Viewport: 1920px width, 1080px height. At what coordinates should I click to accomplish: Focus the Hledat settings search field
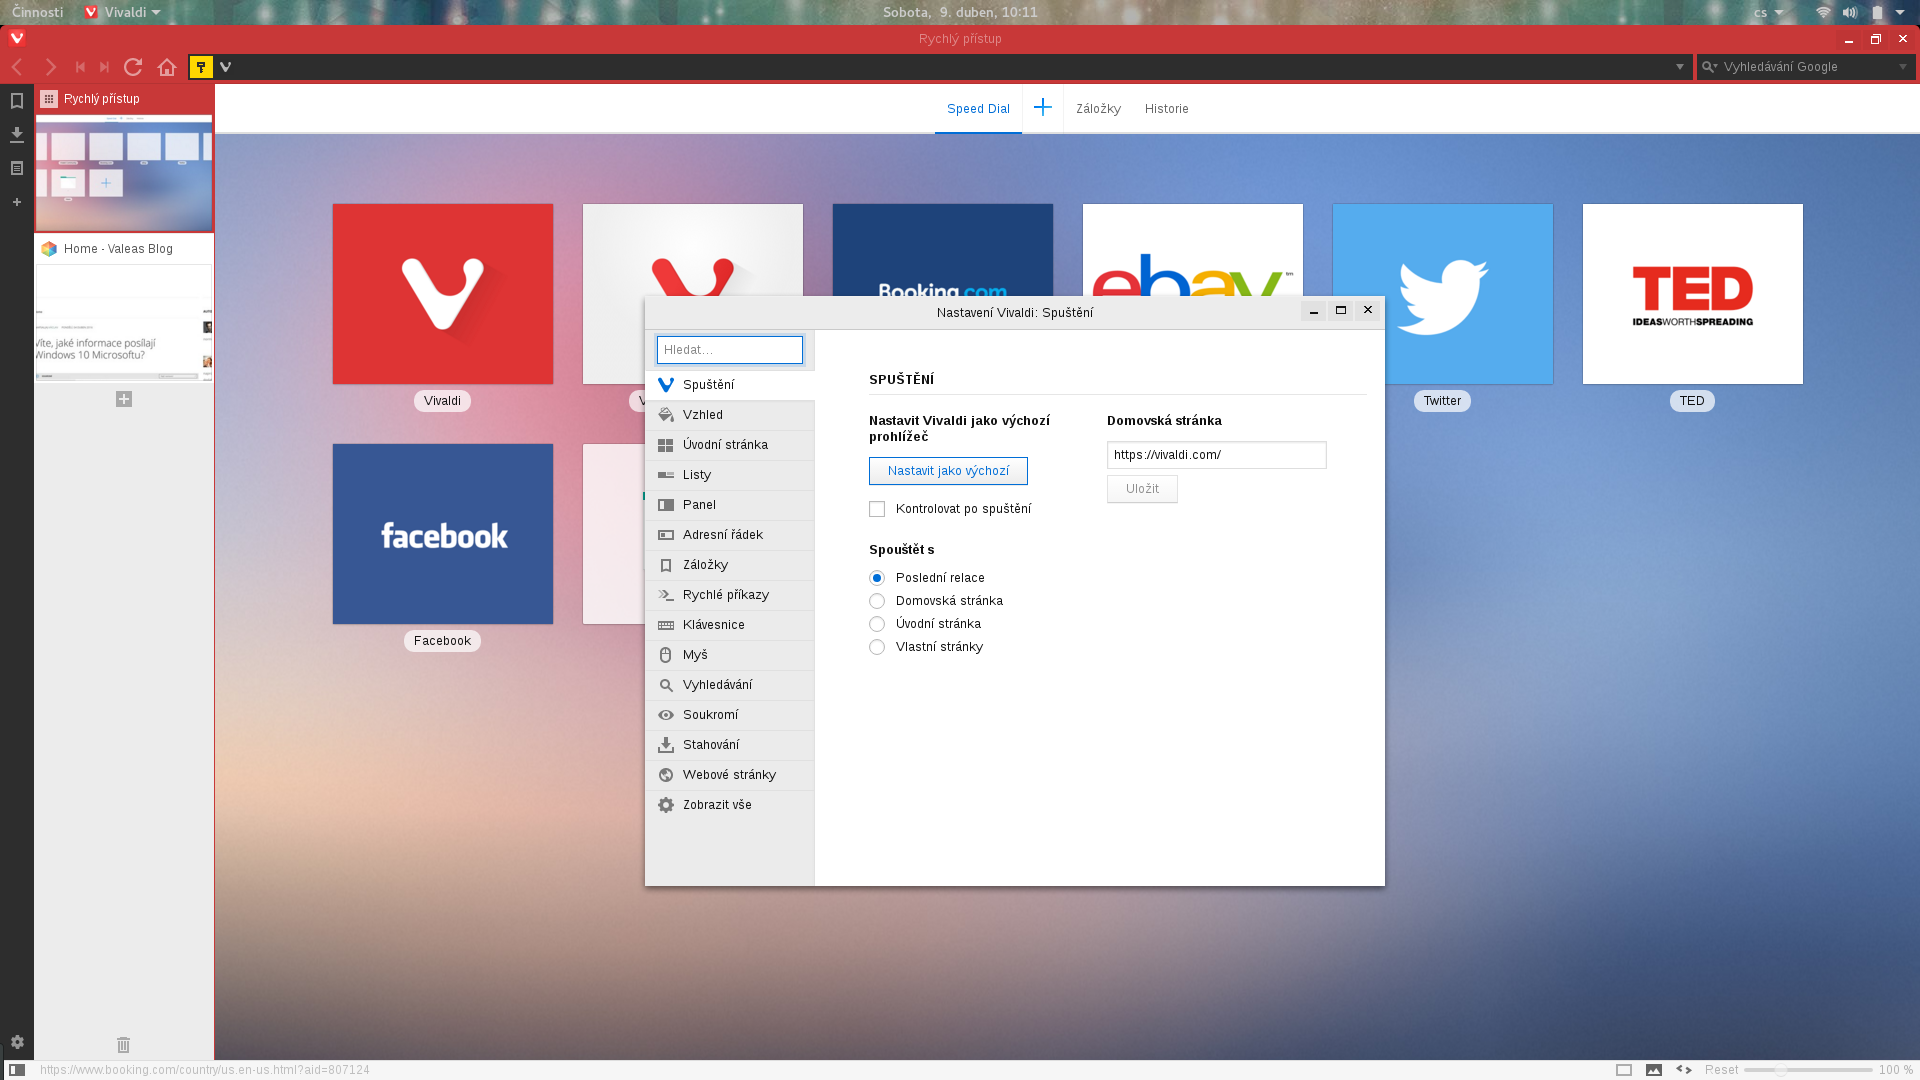[x=730, y=350]
